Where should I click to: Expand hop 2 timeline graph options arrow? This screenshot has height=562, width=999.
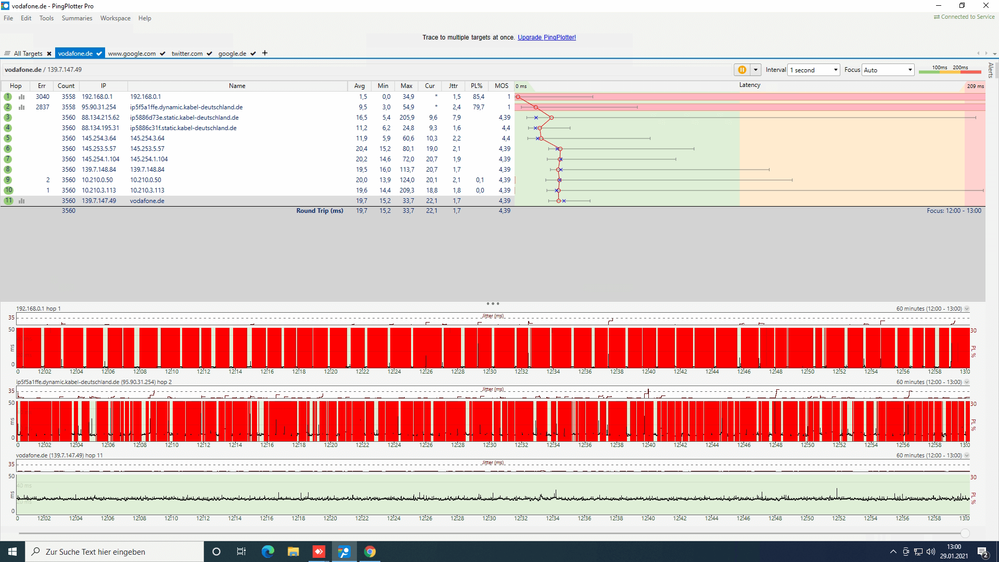(x=967, y=382)
